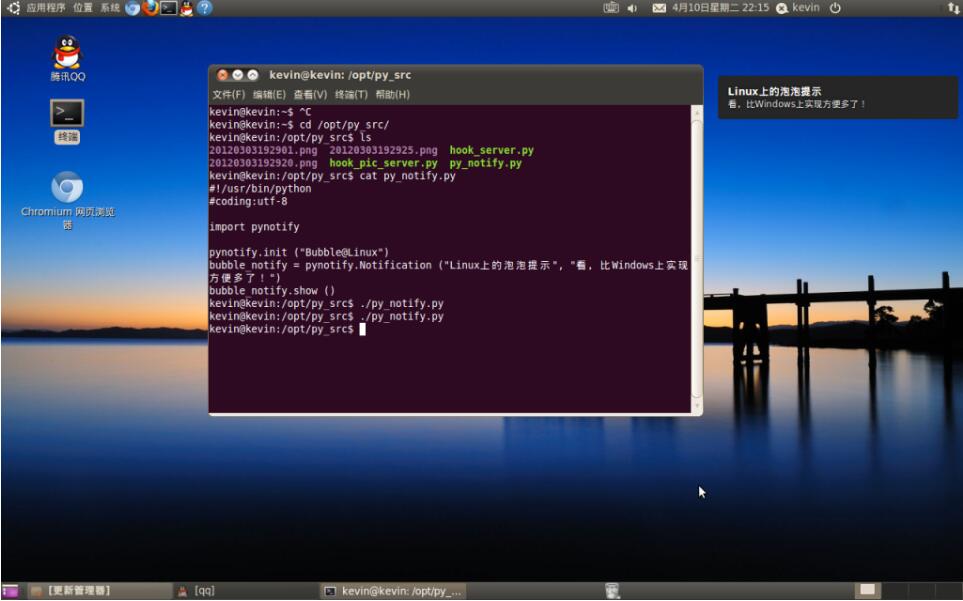The image size is (963, 601).
Task: Open the kevin user menu
Action: (798, 8)
